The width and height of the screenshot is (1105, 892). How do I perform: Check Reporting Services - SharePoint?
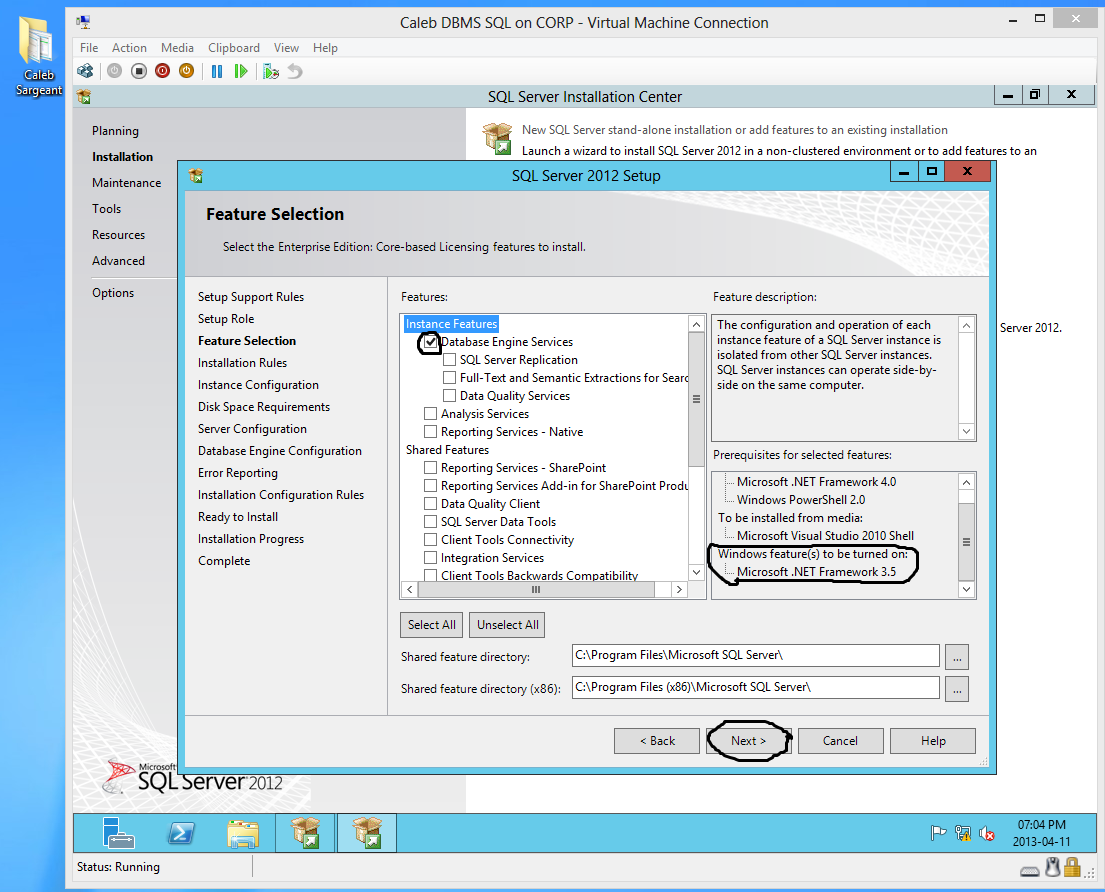pyautogui.click(x=431, y=468)
